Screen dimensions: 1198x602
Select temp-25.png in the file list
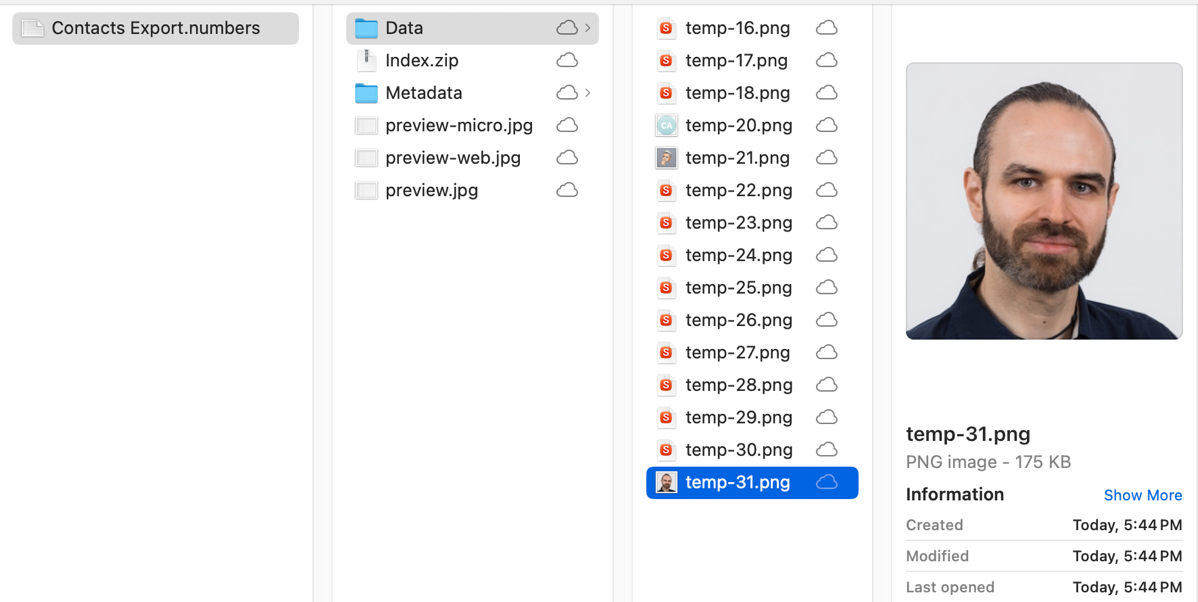pos(738,287)
